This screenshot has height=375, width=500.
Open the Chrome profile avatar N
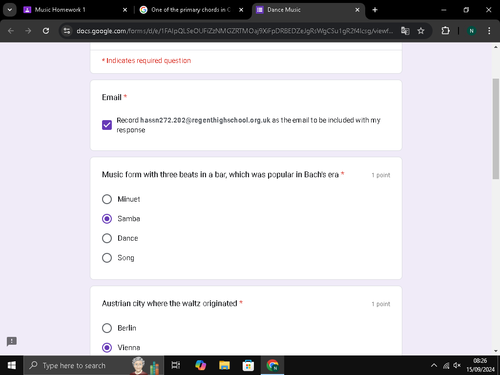471,31
